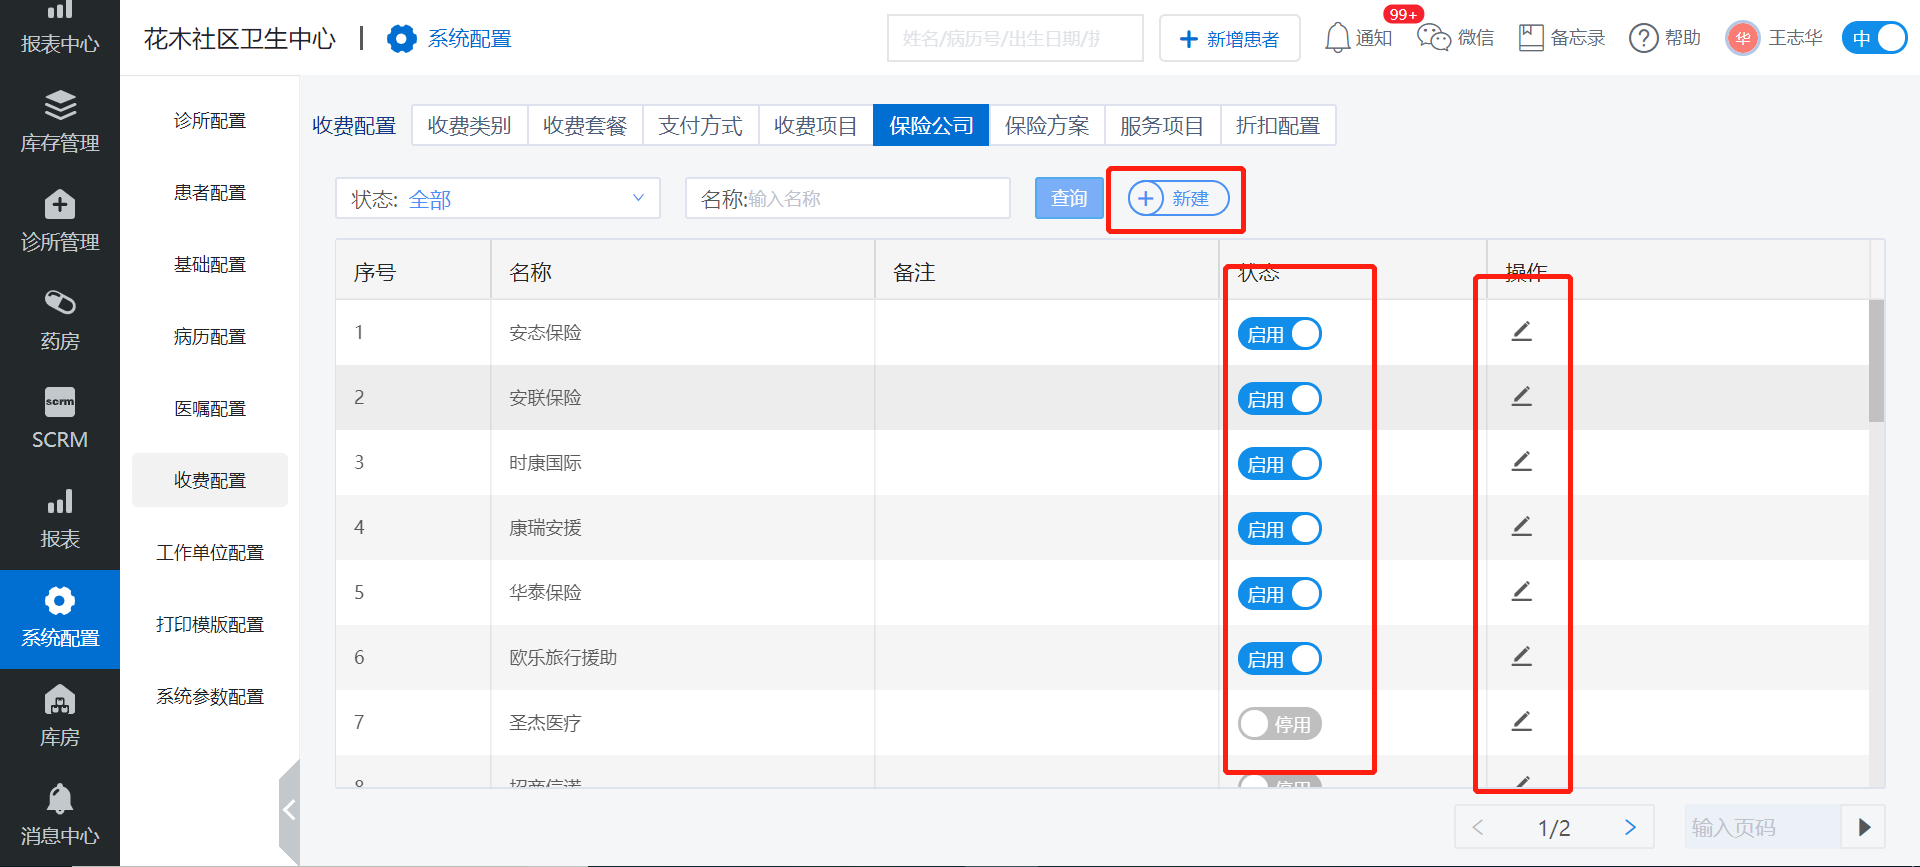The height and width of the screenshot is (867, 1920).
Task: Enable the 圣杰医疗 status switch
Action: (1280, 724)
